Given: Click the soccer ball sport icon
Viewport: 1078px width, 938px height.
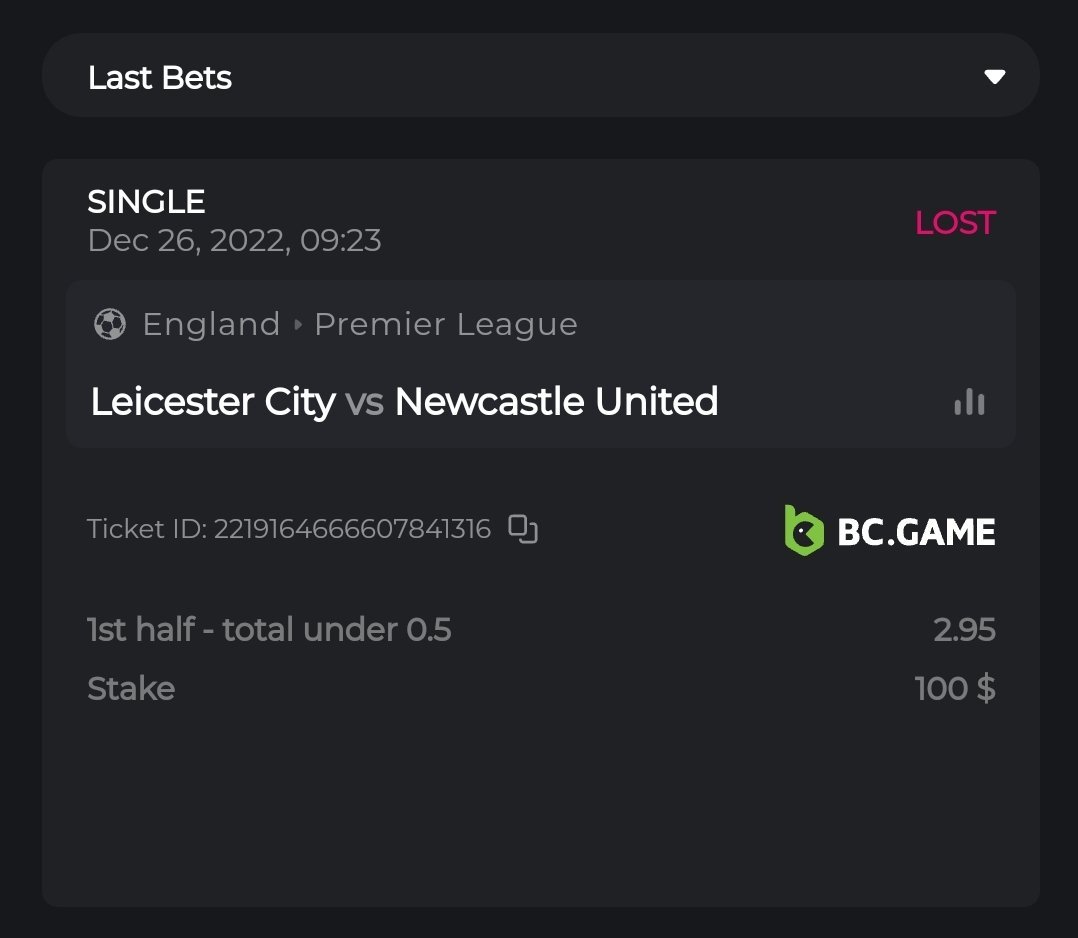Looking at the screenshot, I should [109, 324].
